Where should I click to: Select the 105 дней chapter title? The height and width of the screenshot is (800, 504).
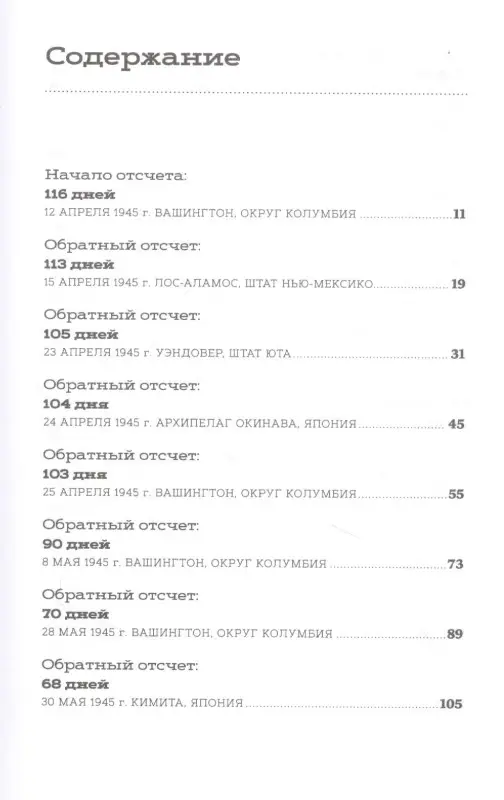pos(81,335)
